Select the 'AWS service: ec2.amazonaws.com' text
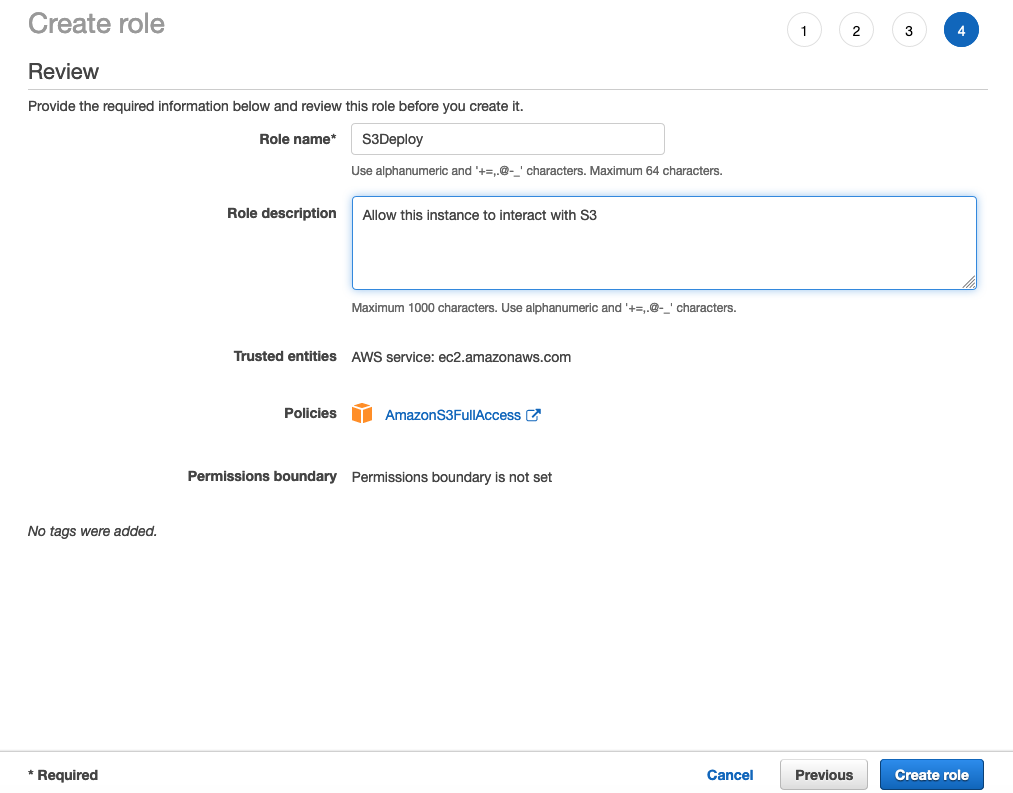The height and width of the screenshot is (793, 1013). point(461,357)
